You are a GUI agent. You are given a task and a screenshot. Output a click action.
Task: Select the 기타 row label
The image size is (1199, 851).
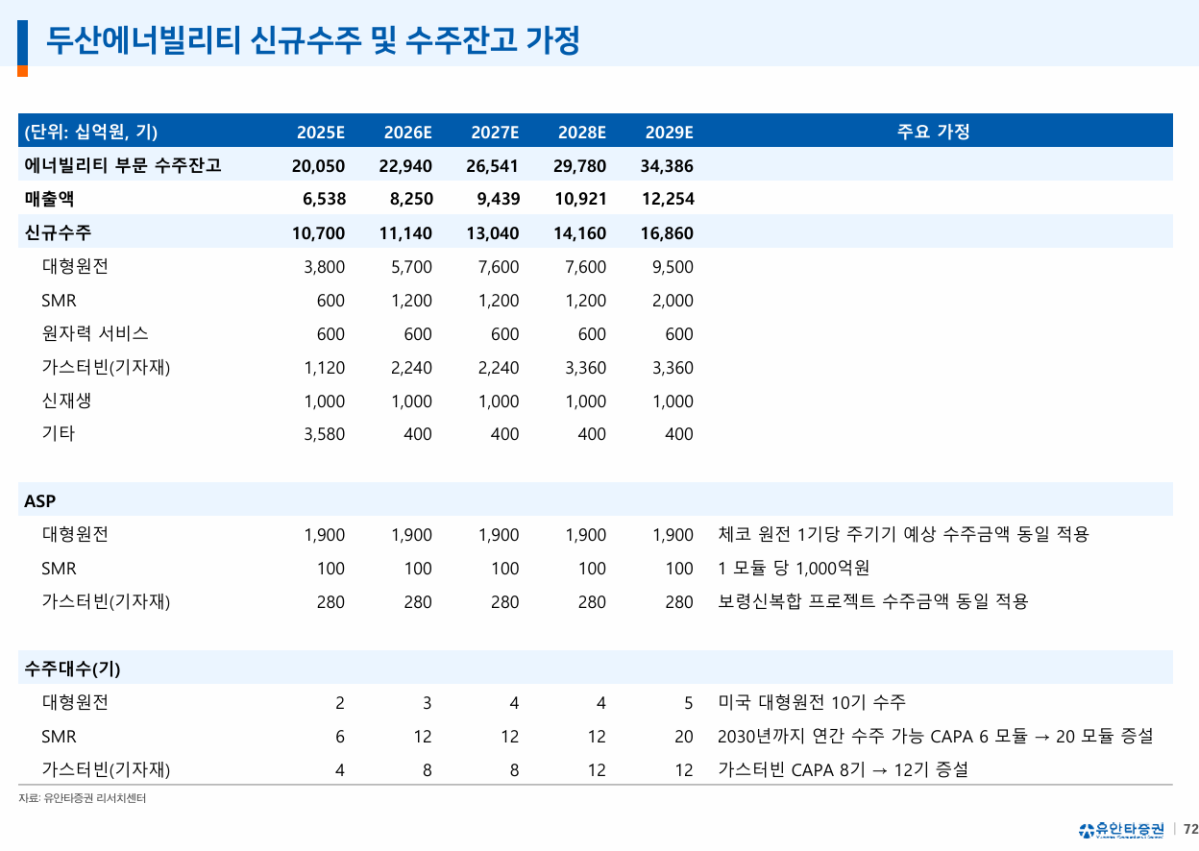(x=58, y=434)
